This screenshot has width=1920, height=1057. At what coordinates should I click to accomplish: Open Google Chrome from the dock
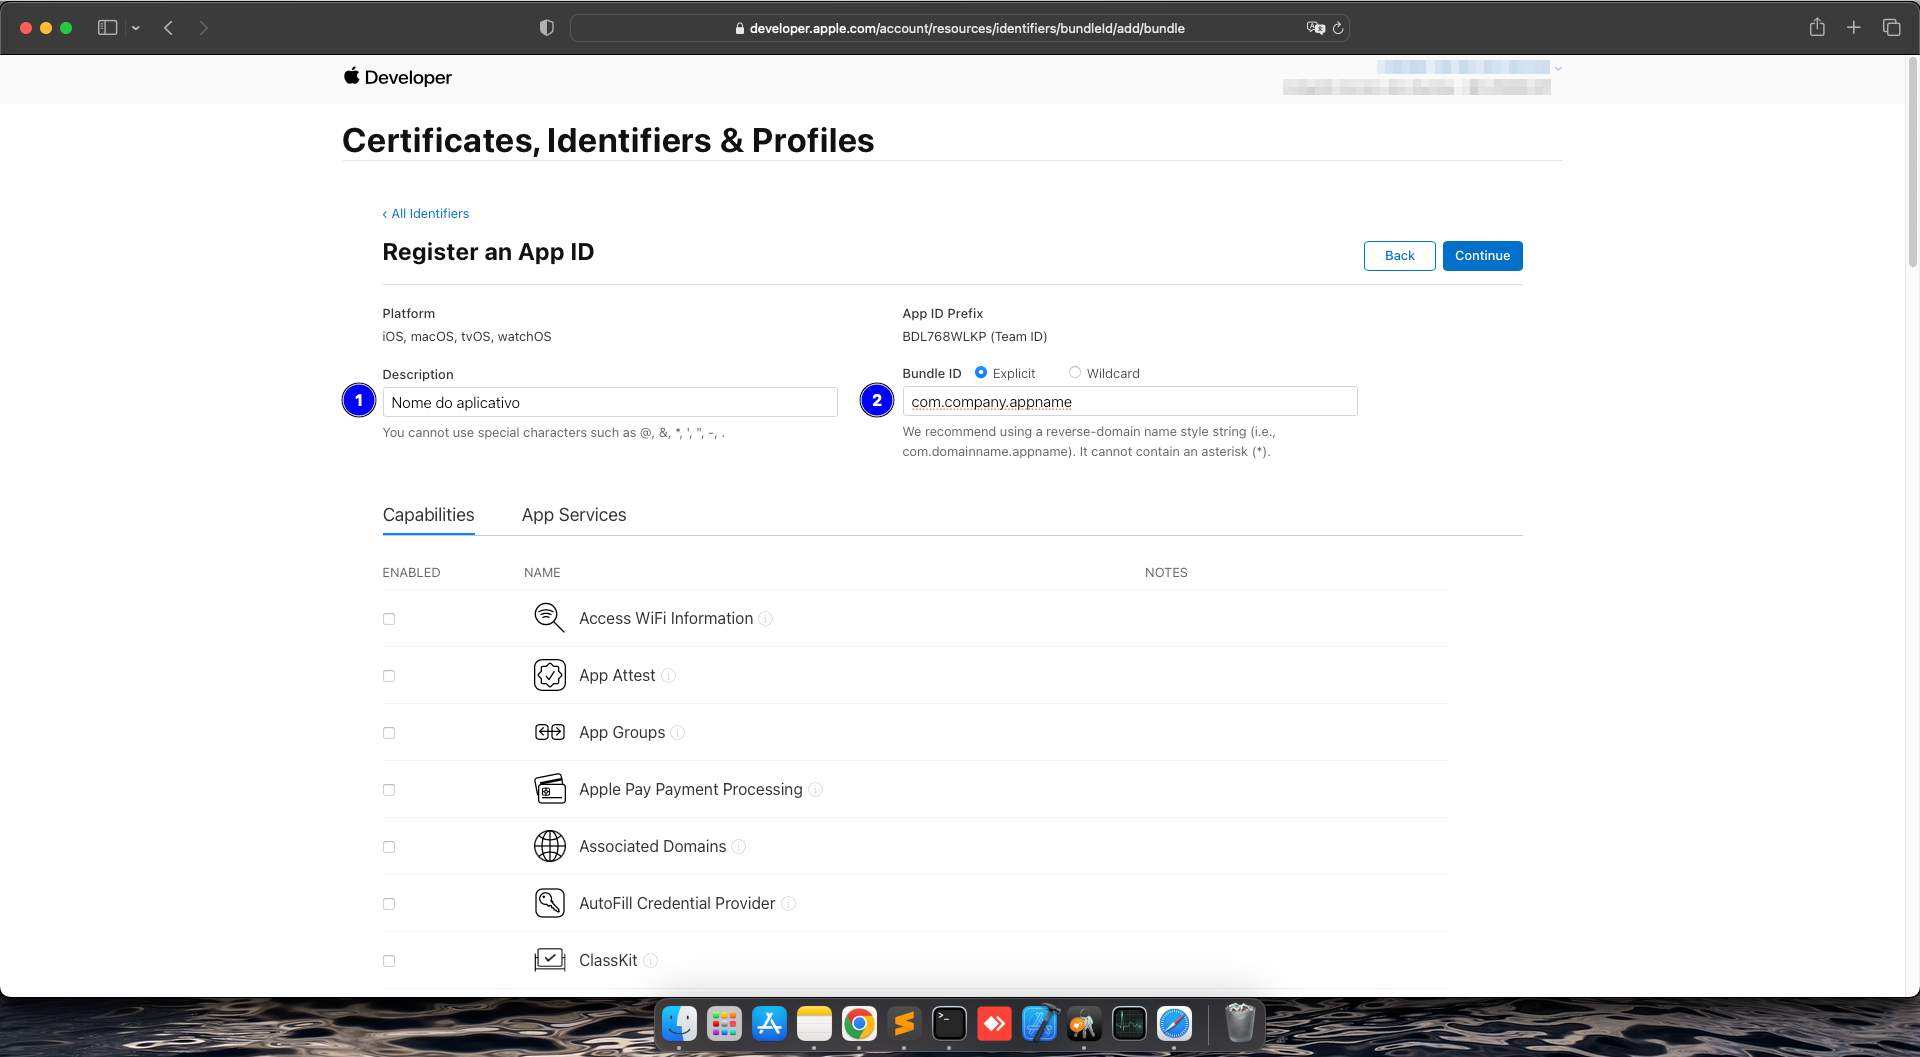point(859,1024)
